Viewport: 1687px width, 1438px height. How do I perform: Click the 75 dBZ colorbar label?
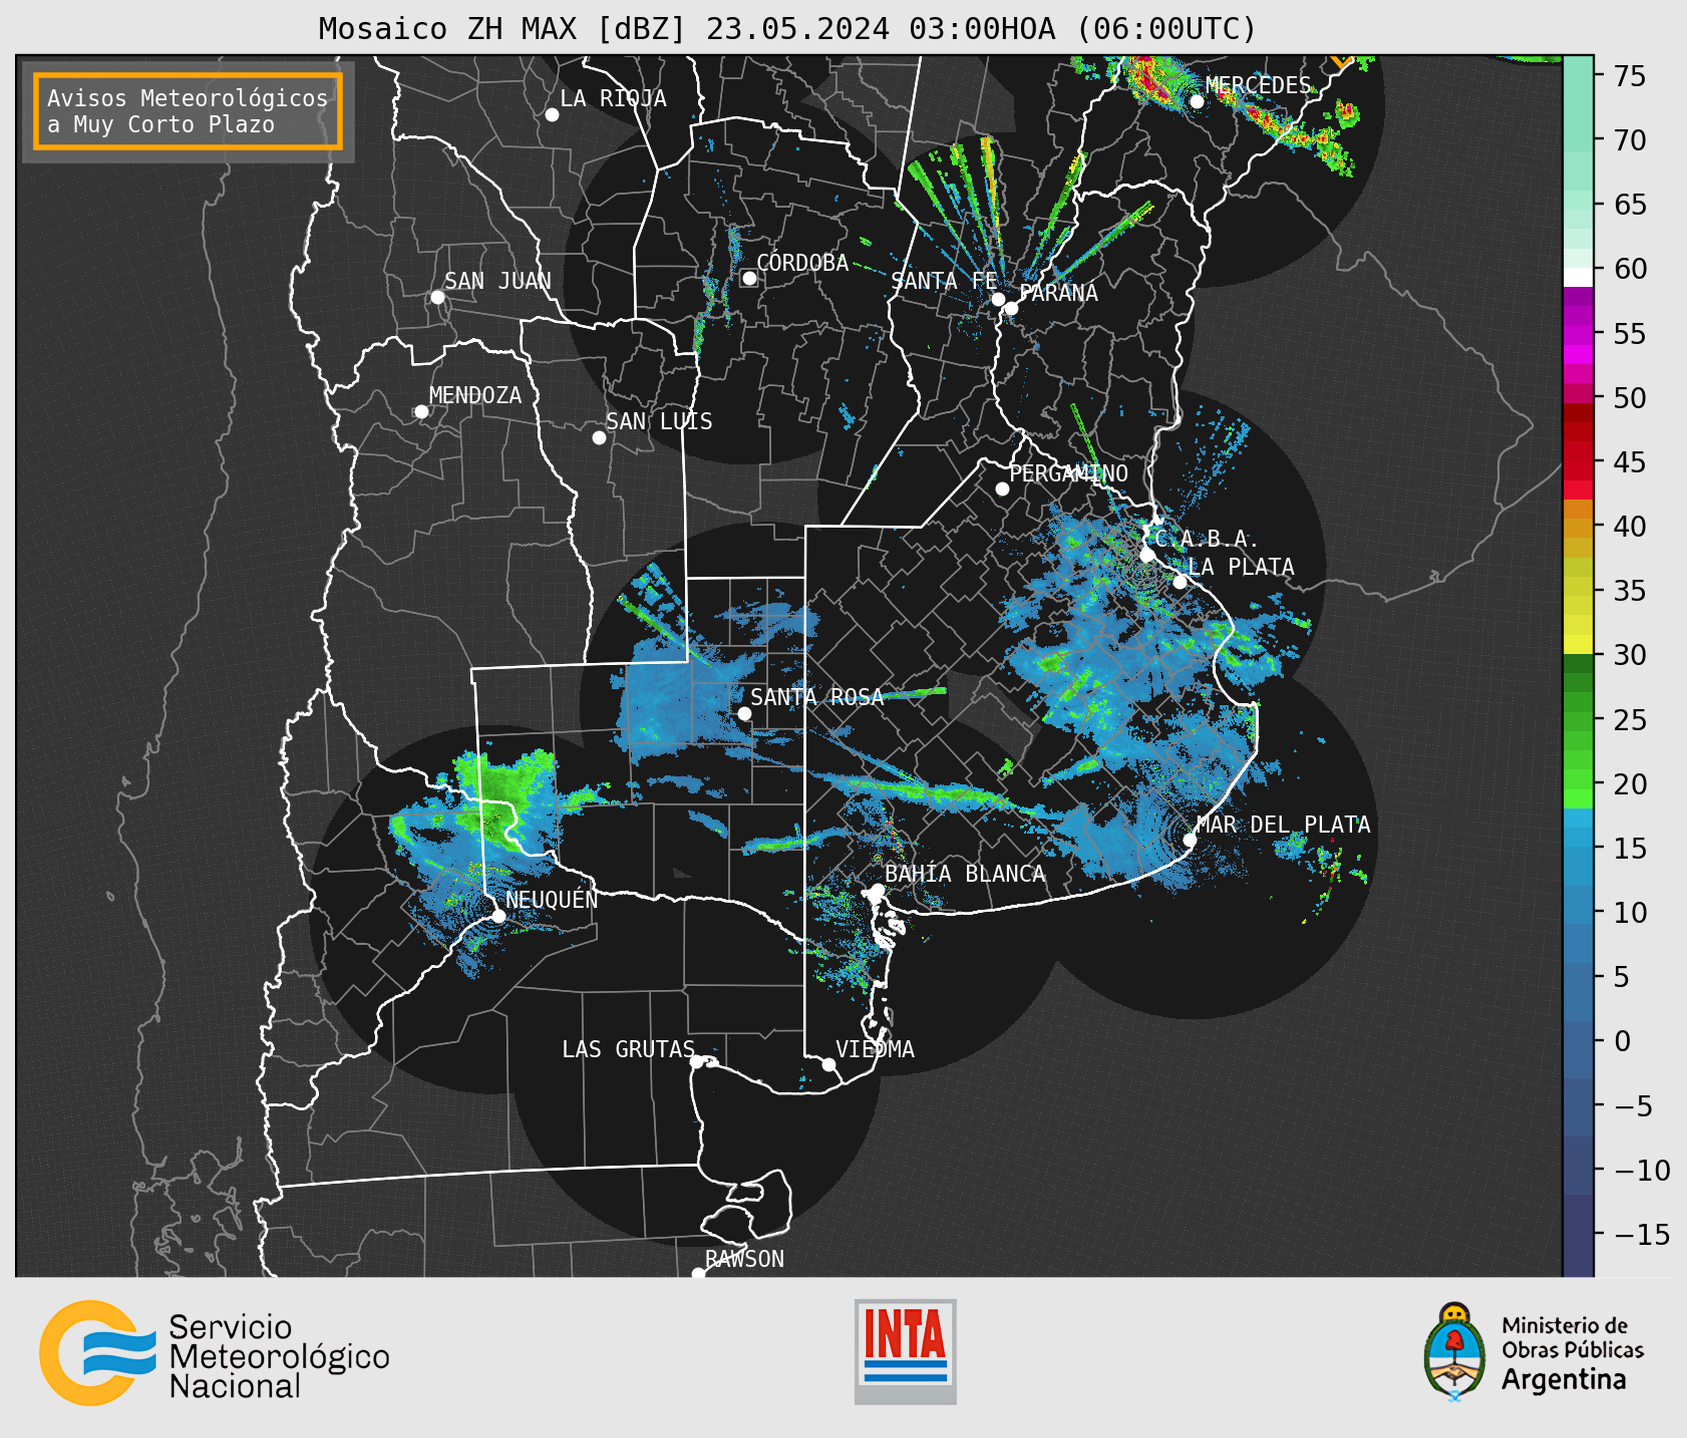coord(1629,76)
